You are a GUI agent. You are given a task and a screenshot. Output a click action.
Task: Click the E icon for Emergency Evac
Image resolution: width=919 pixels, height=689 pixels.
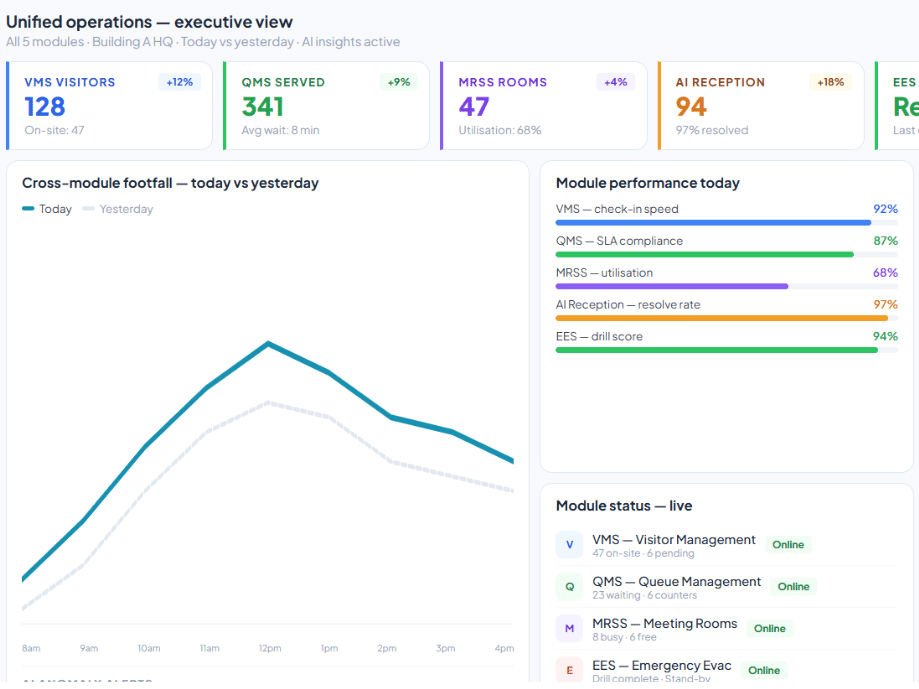pos(569,670)
